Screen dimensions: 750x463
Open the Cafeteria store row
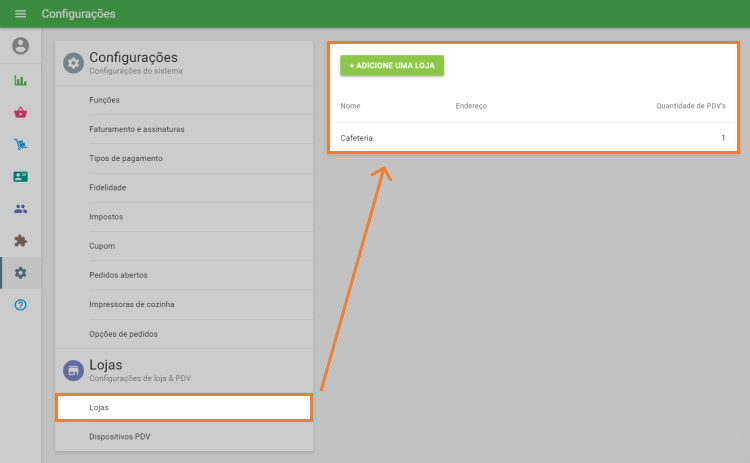click(532, 138)
